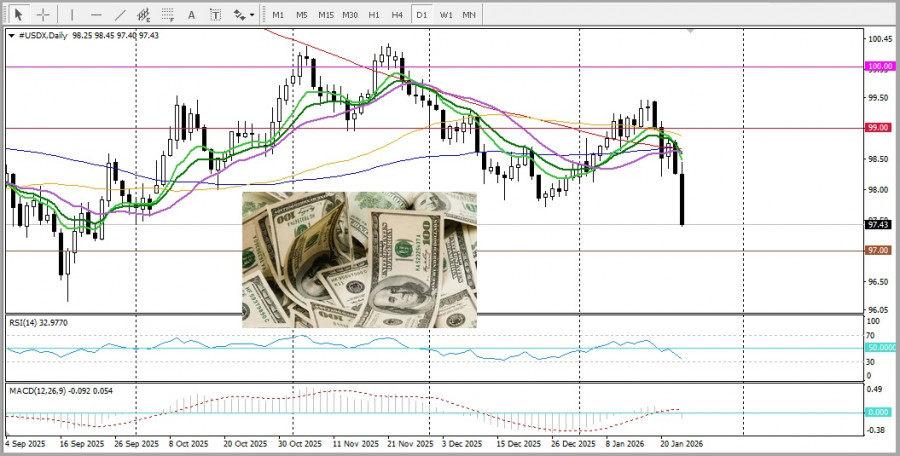The width and height of the screenshot is (900, 456).
Task: Switch to W1 weekly timeframe
Action: 445,15
